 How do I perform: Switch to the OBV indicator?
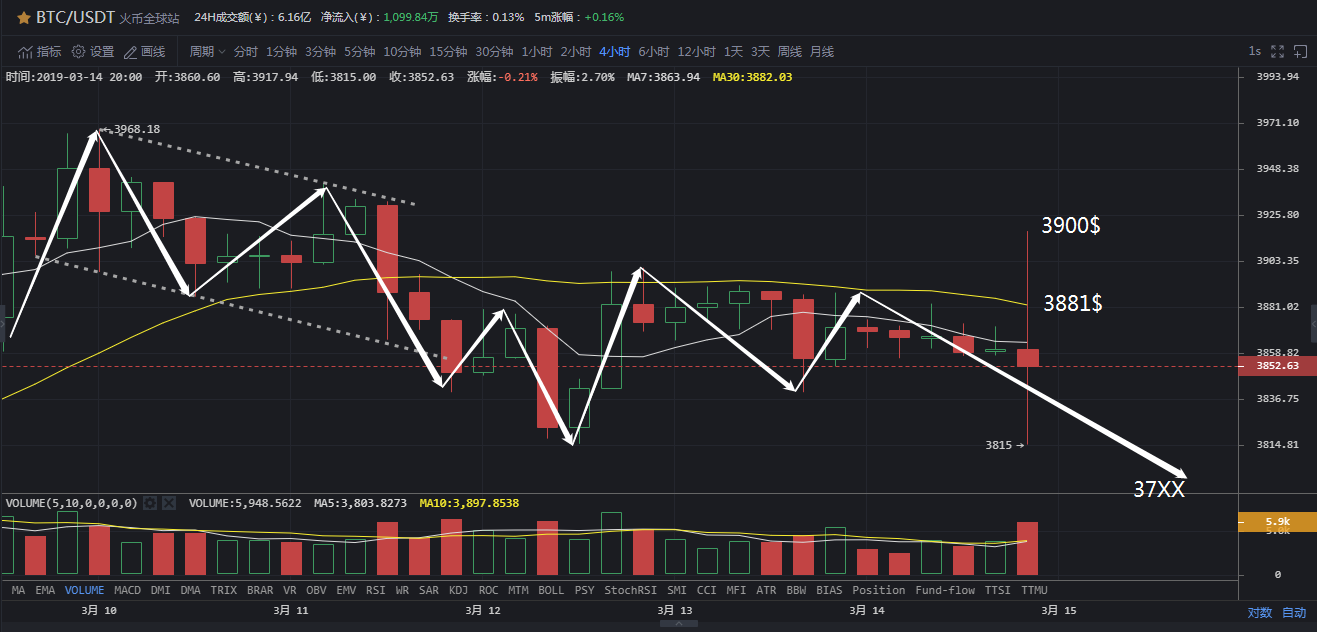pos(317,590)
